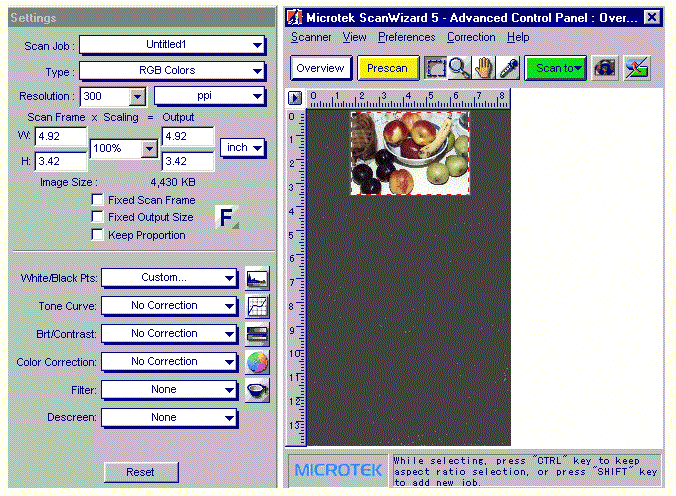676x496 pixels.
Task: Open the Tone Curve dropdown
Action: tap(169, 306)
